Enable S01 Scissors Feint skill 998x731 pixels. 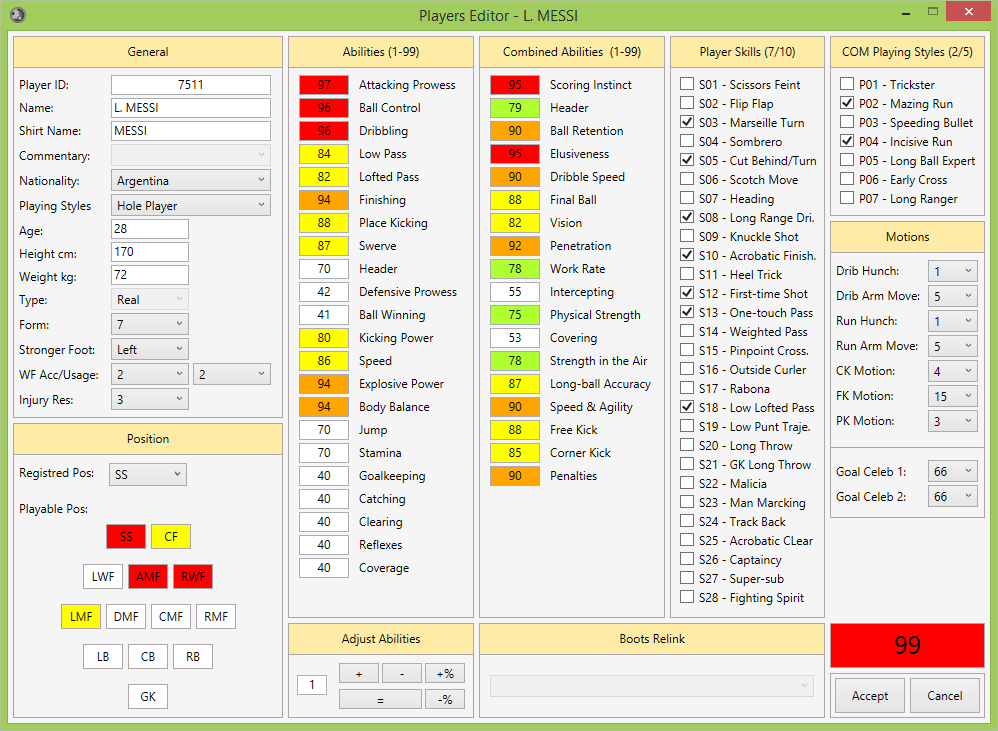coord(687,84)
